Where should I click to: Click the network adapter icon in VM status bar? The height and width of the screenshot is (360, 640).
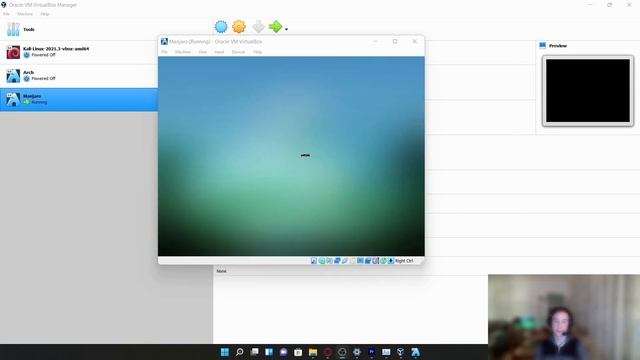pos(337,260)
